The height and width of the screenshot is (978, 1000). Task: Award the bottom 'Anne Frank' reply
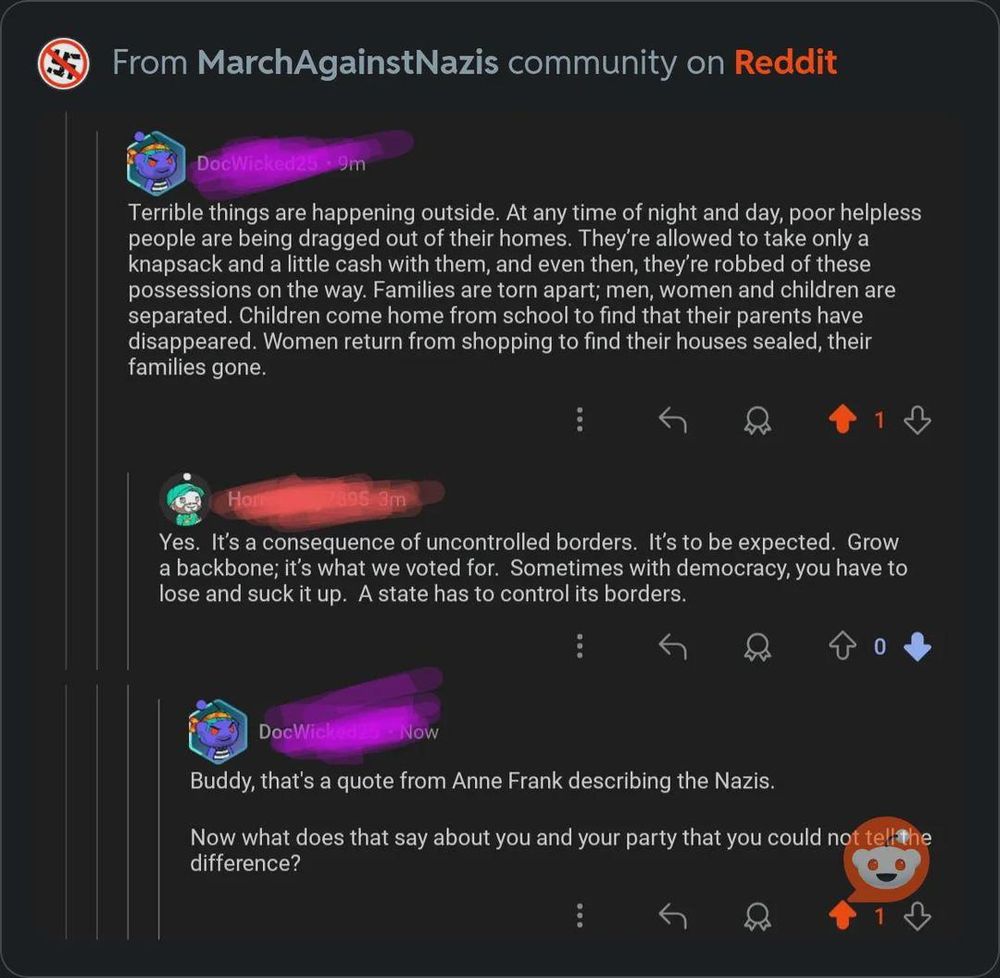[757, 916]
